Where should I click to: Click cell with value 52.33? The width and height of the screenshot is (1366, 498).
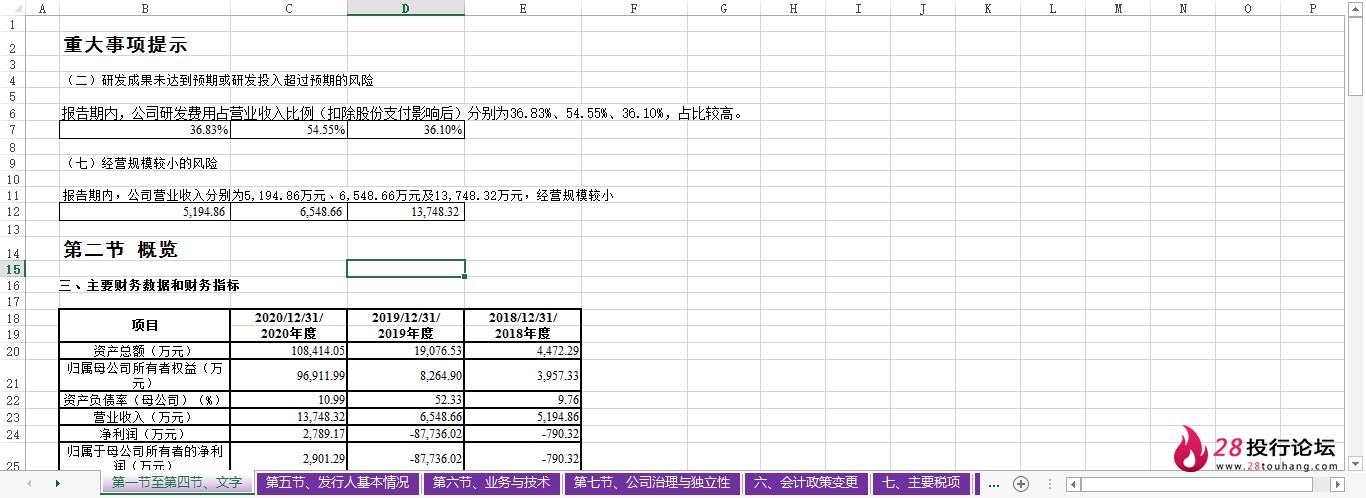406,400
